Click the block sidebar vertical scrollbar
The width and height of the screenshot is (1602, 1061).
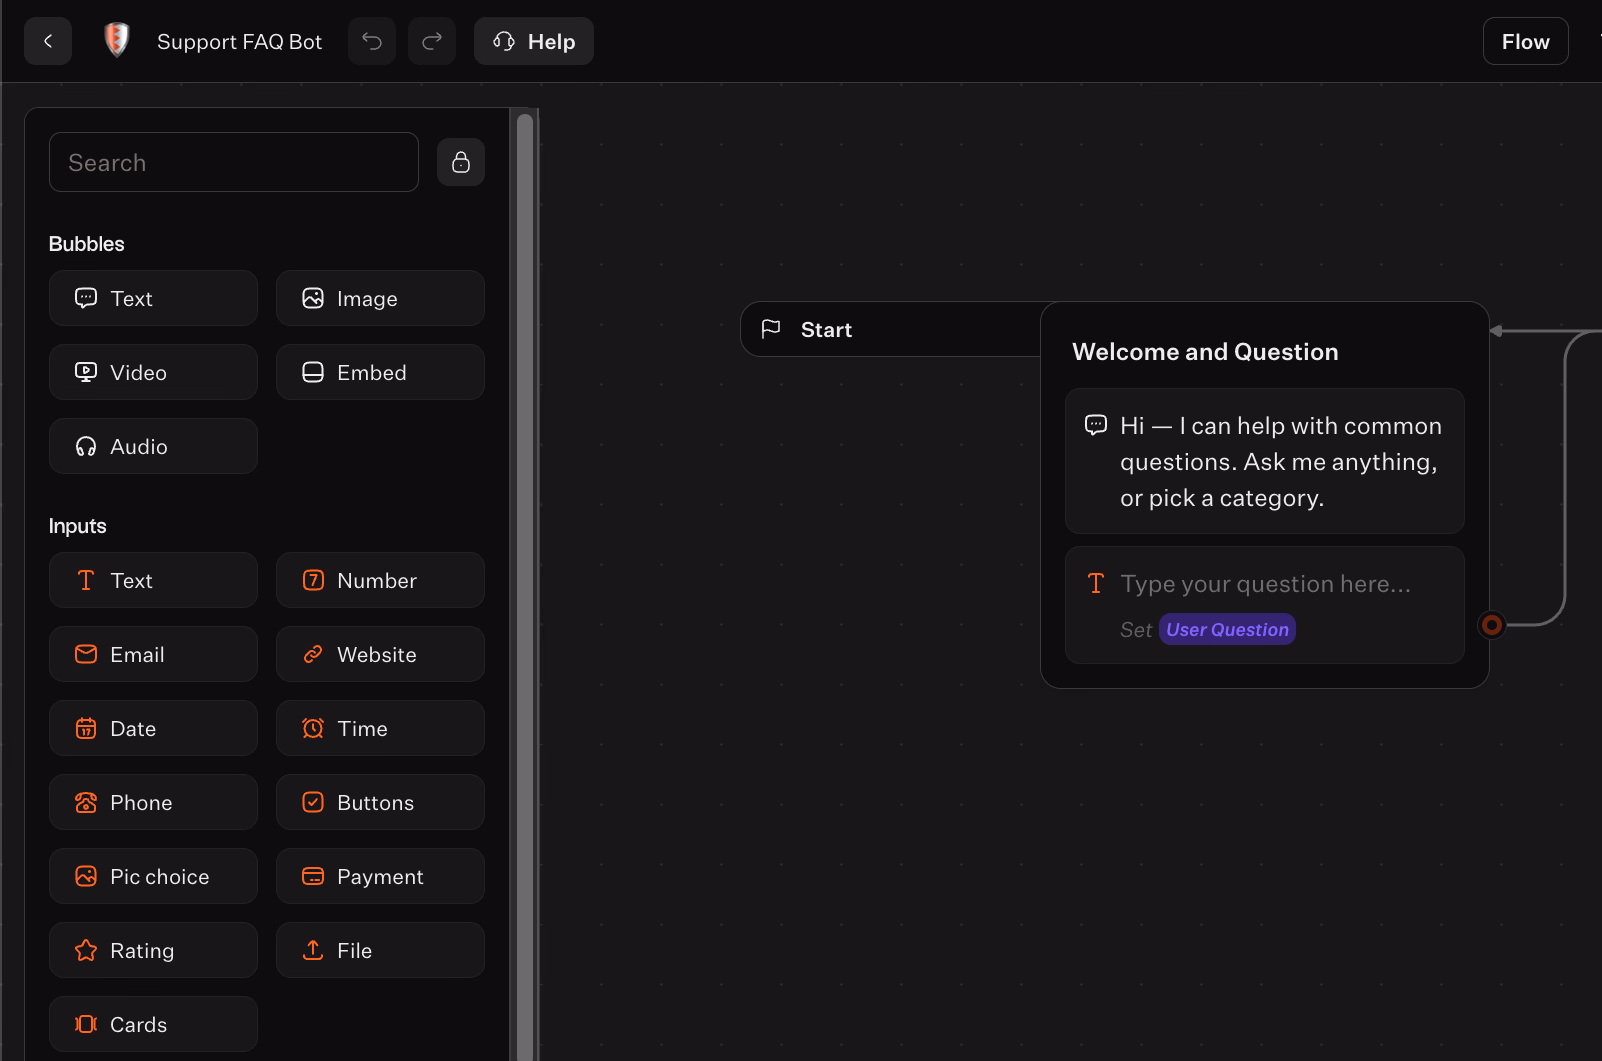point(525,580)
